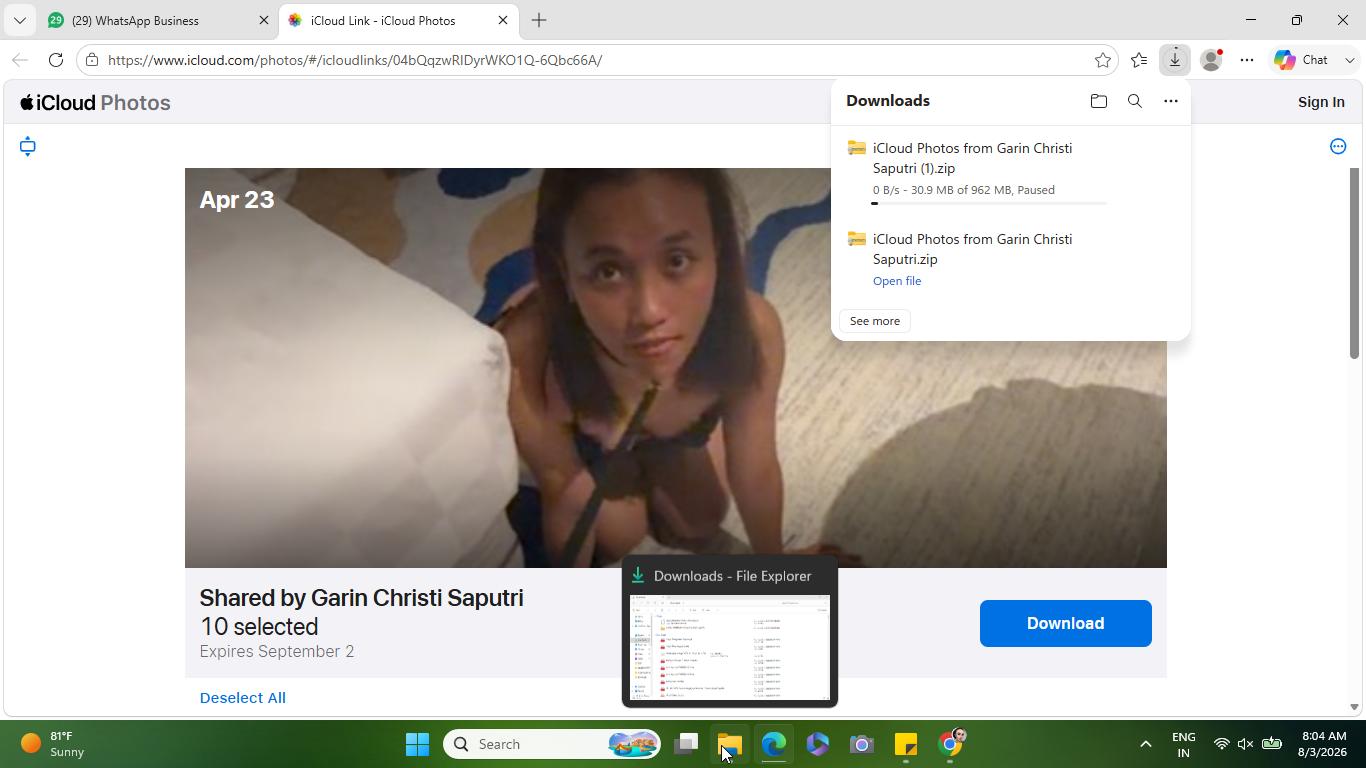Open the Favorites list icon
The height and width of the screenshot is (768, 1366).
coord(1138,60)
